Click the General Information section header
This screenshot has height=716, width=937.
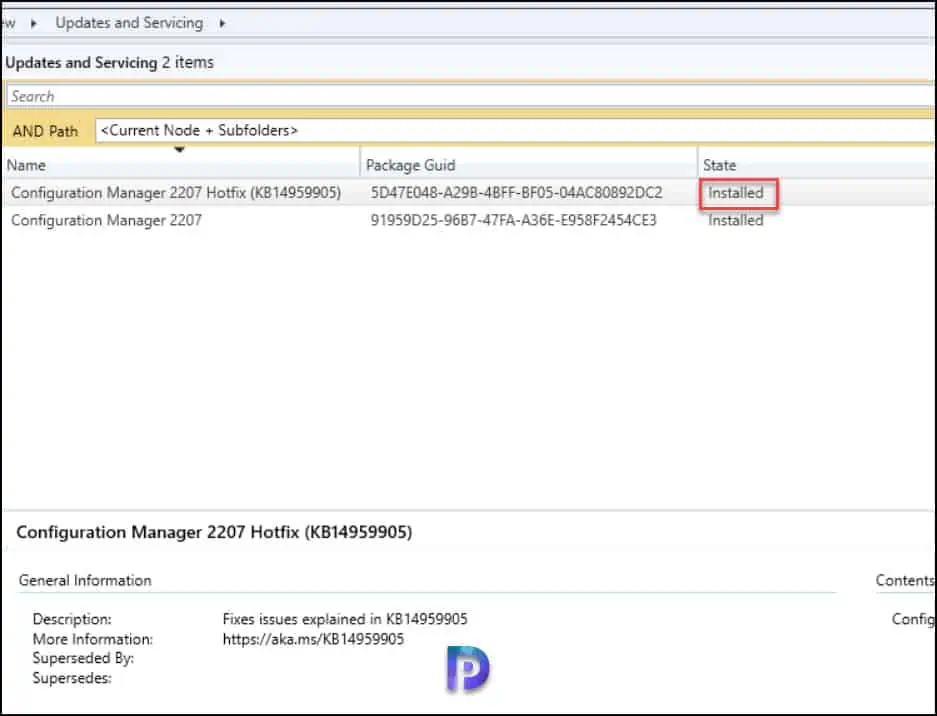tap(85, 580)
